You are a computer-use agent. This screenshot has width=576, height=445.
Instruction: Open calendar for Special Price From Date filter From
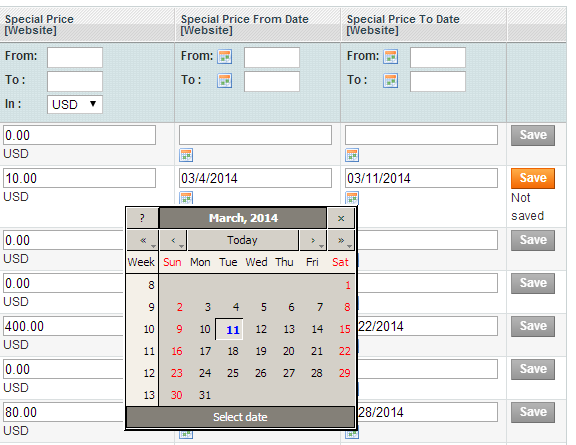pyautogui.click(x=224, y=57)
